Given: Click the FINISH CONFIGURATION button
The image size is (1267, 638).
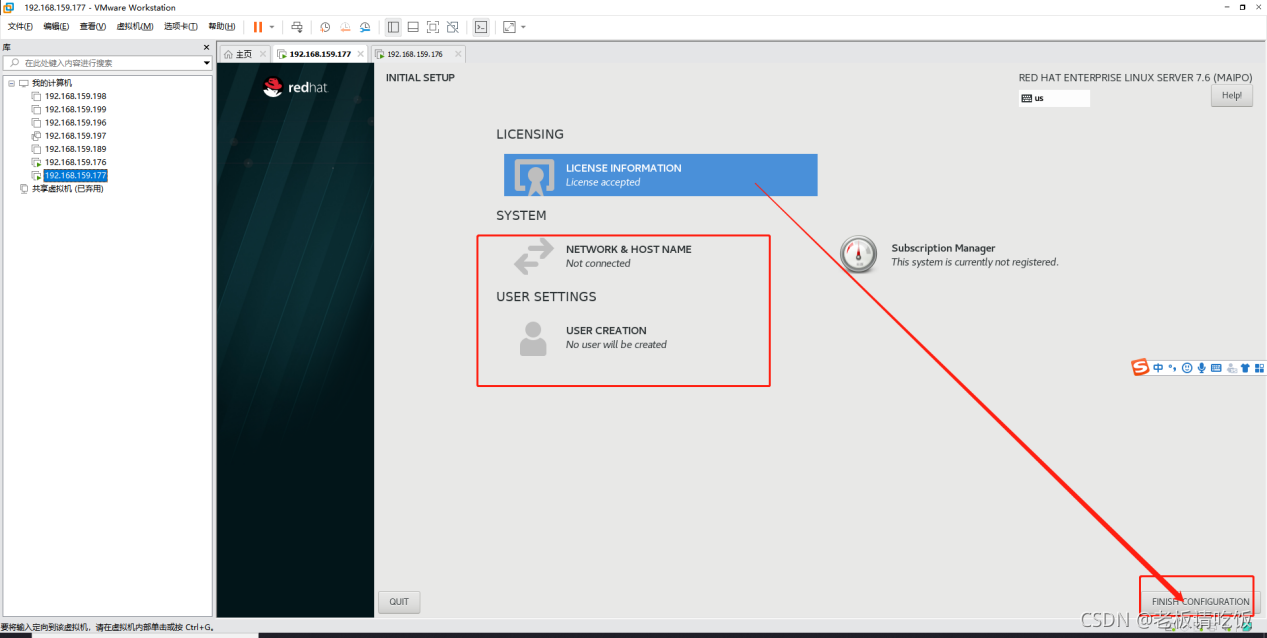Looking at the screenshot, I should [1200, 602].
